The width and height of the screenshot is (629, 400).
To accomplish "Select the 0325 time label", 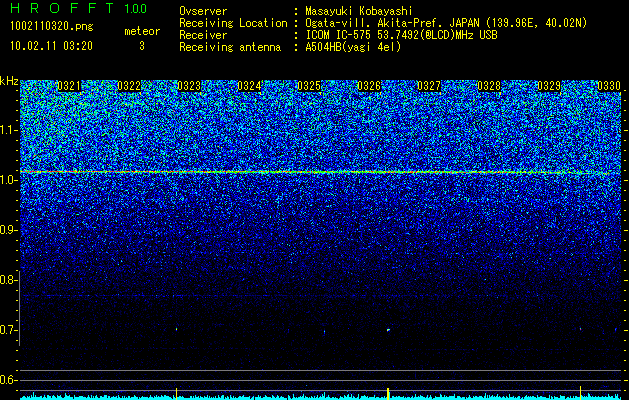I will [x=309, y=86].
